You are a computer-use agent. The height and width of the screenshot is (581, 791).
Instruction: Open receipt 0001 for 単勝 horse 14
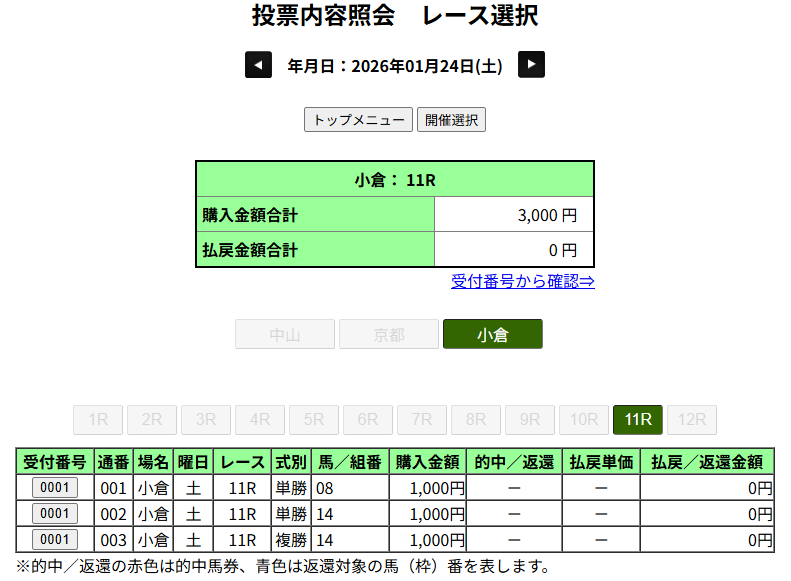55,514
